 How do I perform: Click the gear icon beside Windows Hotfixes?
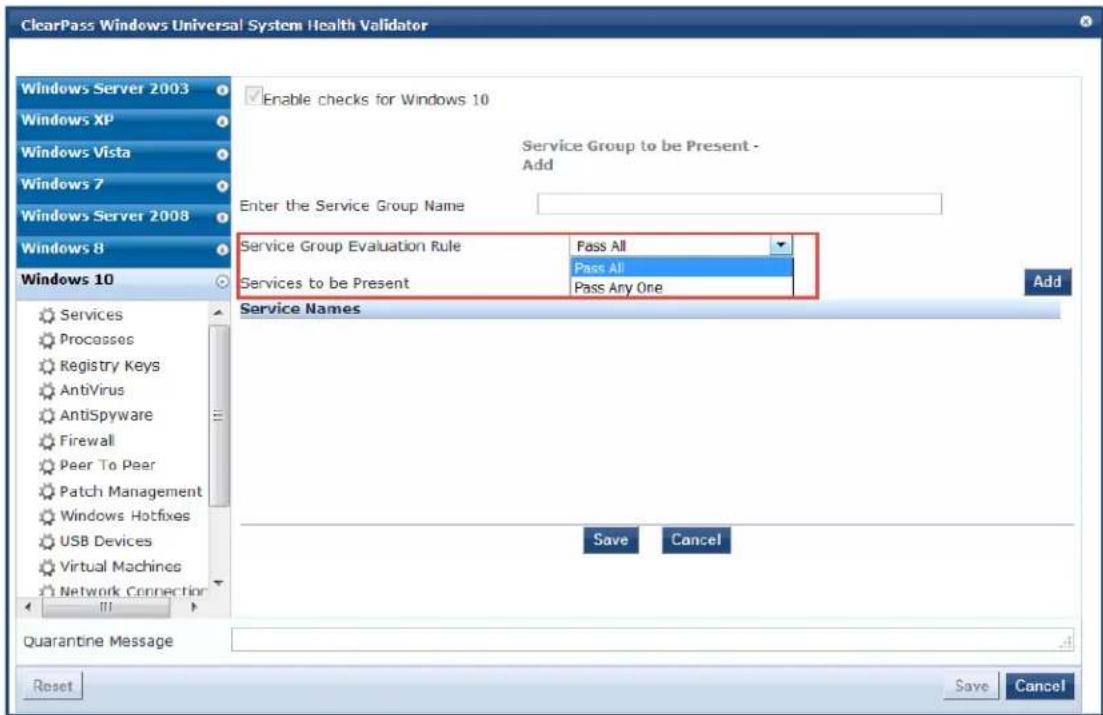click(x=47, y=517)
